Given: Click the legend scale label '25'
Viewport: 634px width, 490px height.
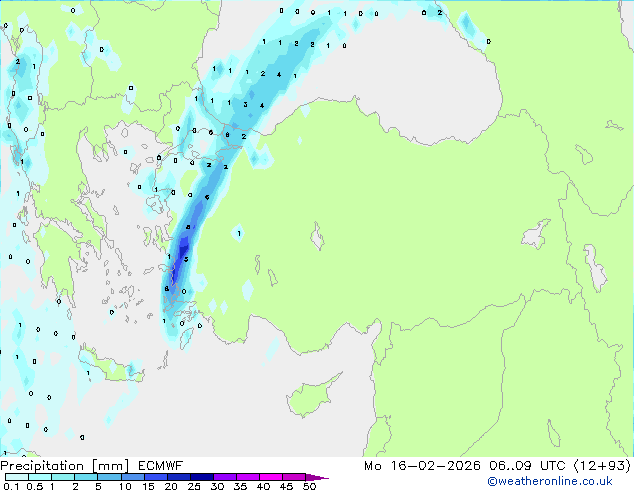Looking at the screenshot, I should tap(194, 486).
